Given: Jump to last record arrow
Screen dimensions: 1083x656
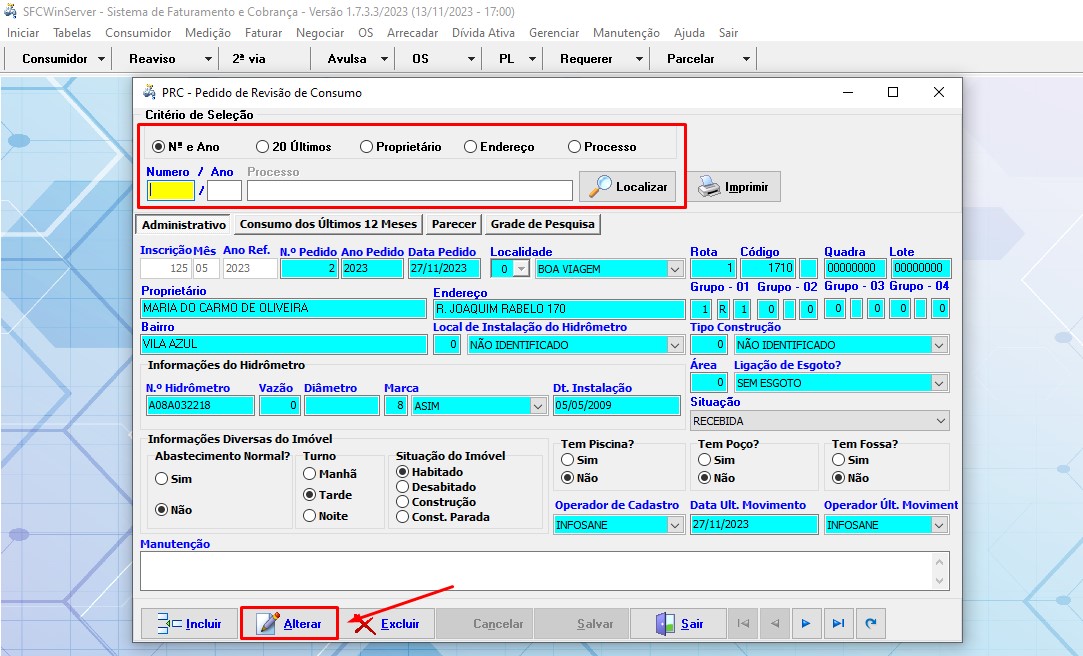Looking at the screenshot, I should (x=838, y=623).
